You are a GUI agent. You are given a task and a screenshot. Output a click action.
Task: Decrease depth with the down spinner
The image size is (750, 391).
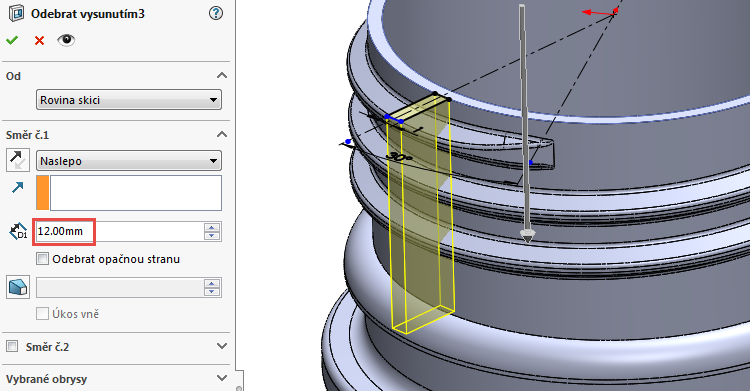[x=212, y=236]
